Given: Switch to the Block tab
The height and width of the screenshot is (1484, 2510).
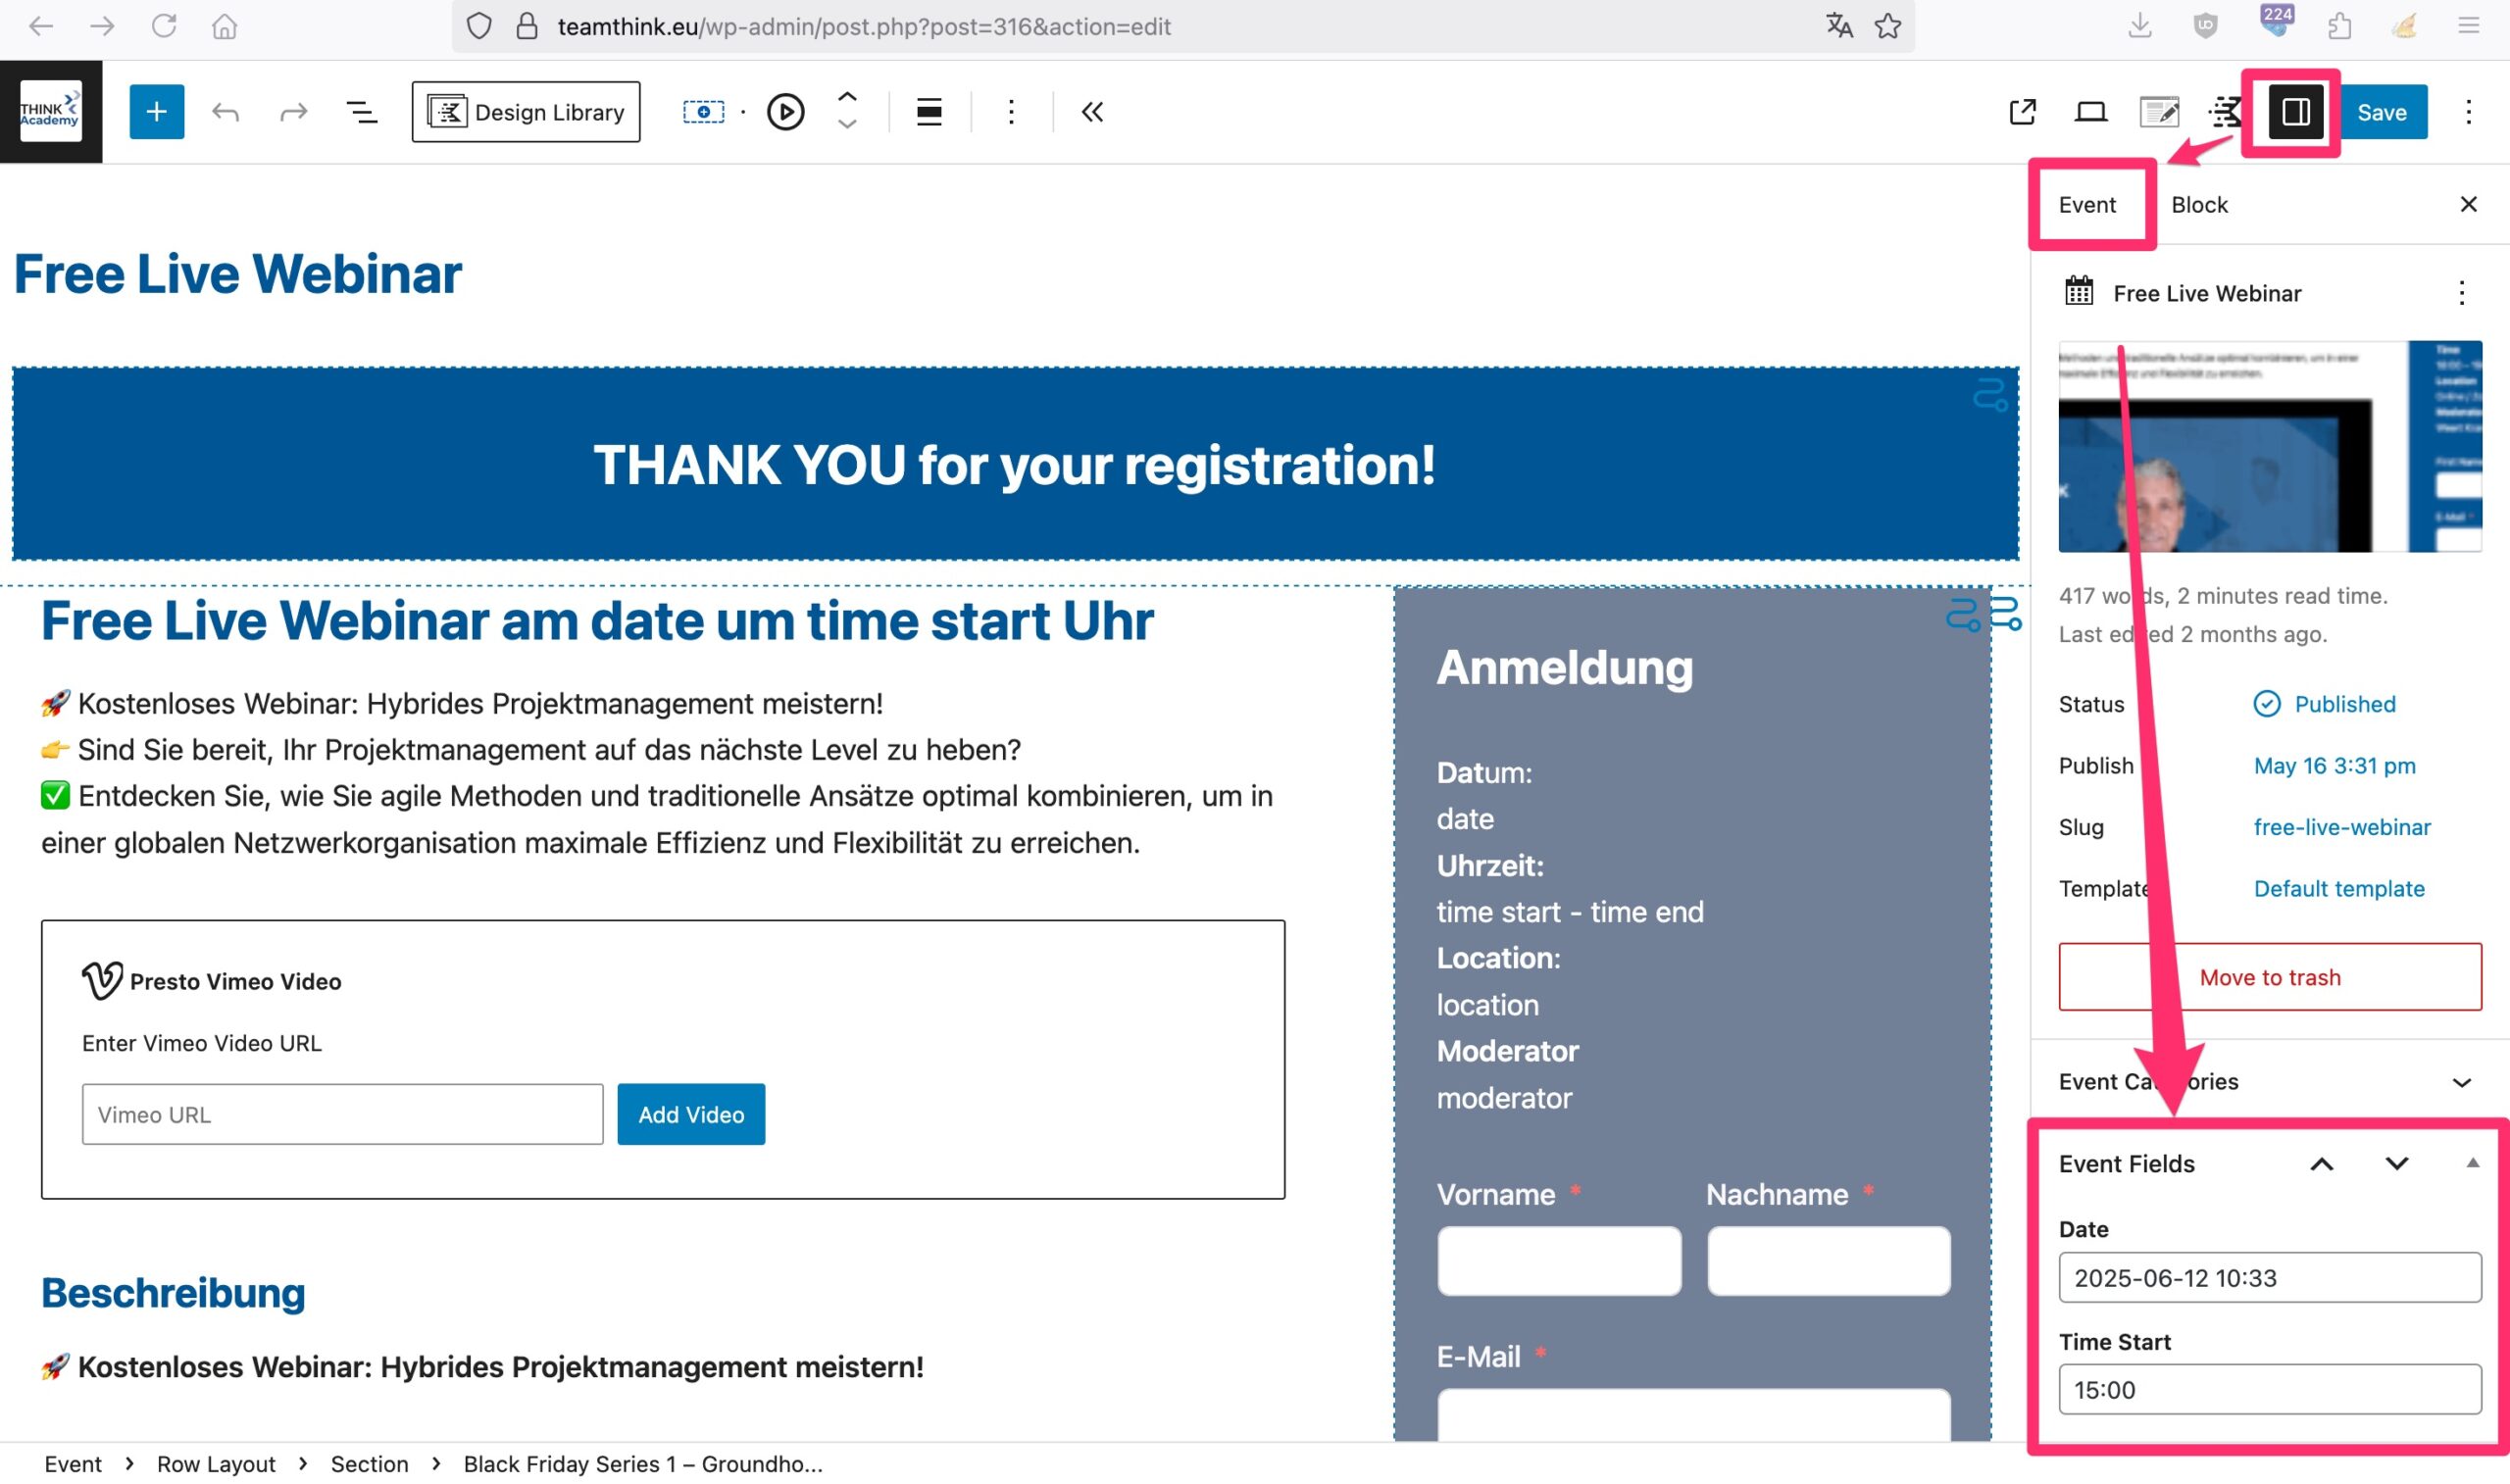Looking at the screenshot, I should [x=2199, y=204].
